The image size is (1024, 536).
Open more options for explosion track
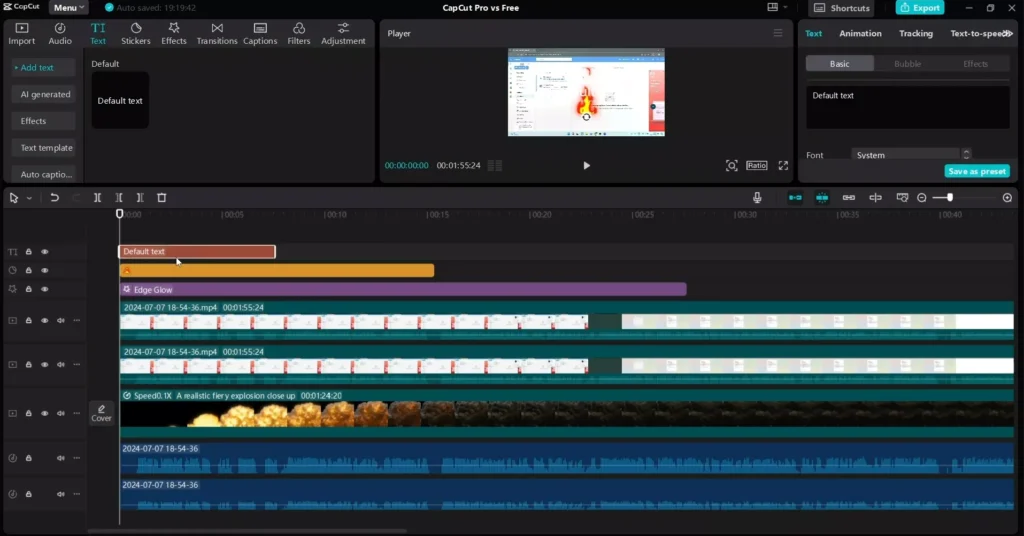click(x=76, y=413)
